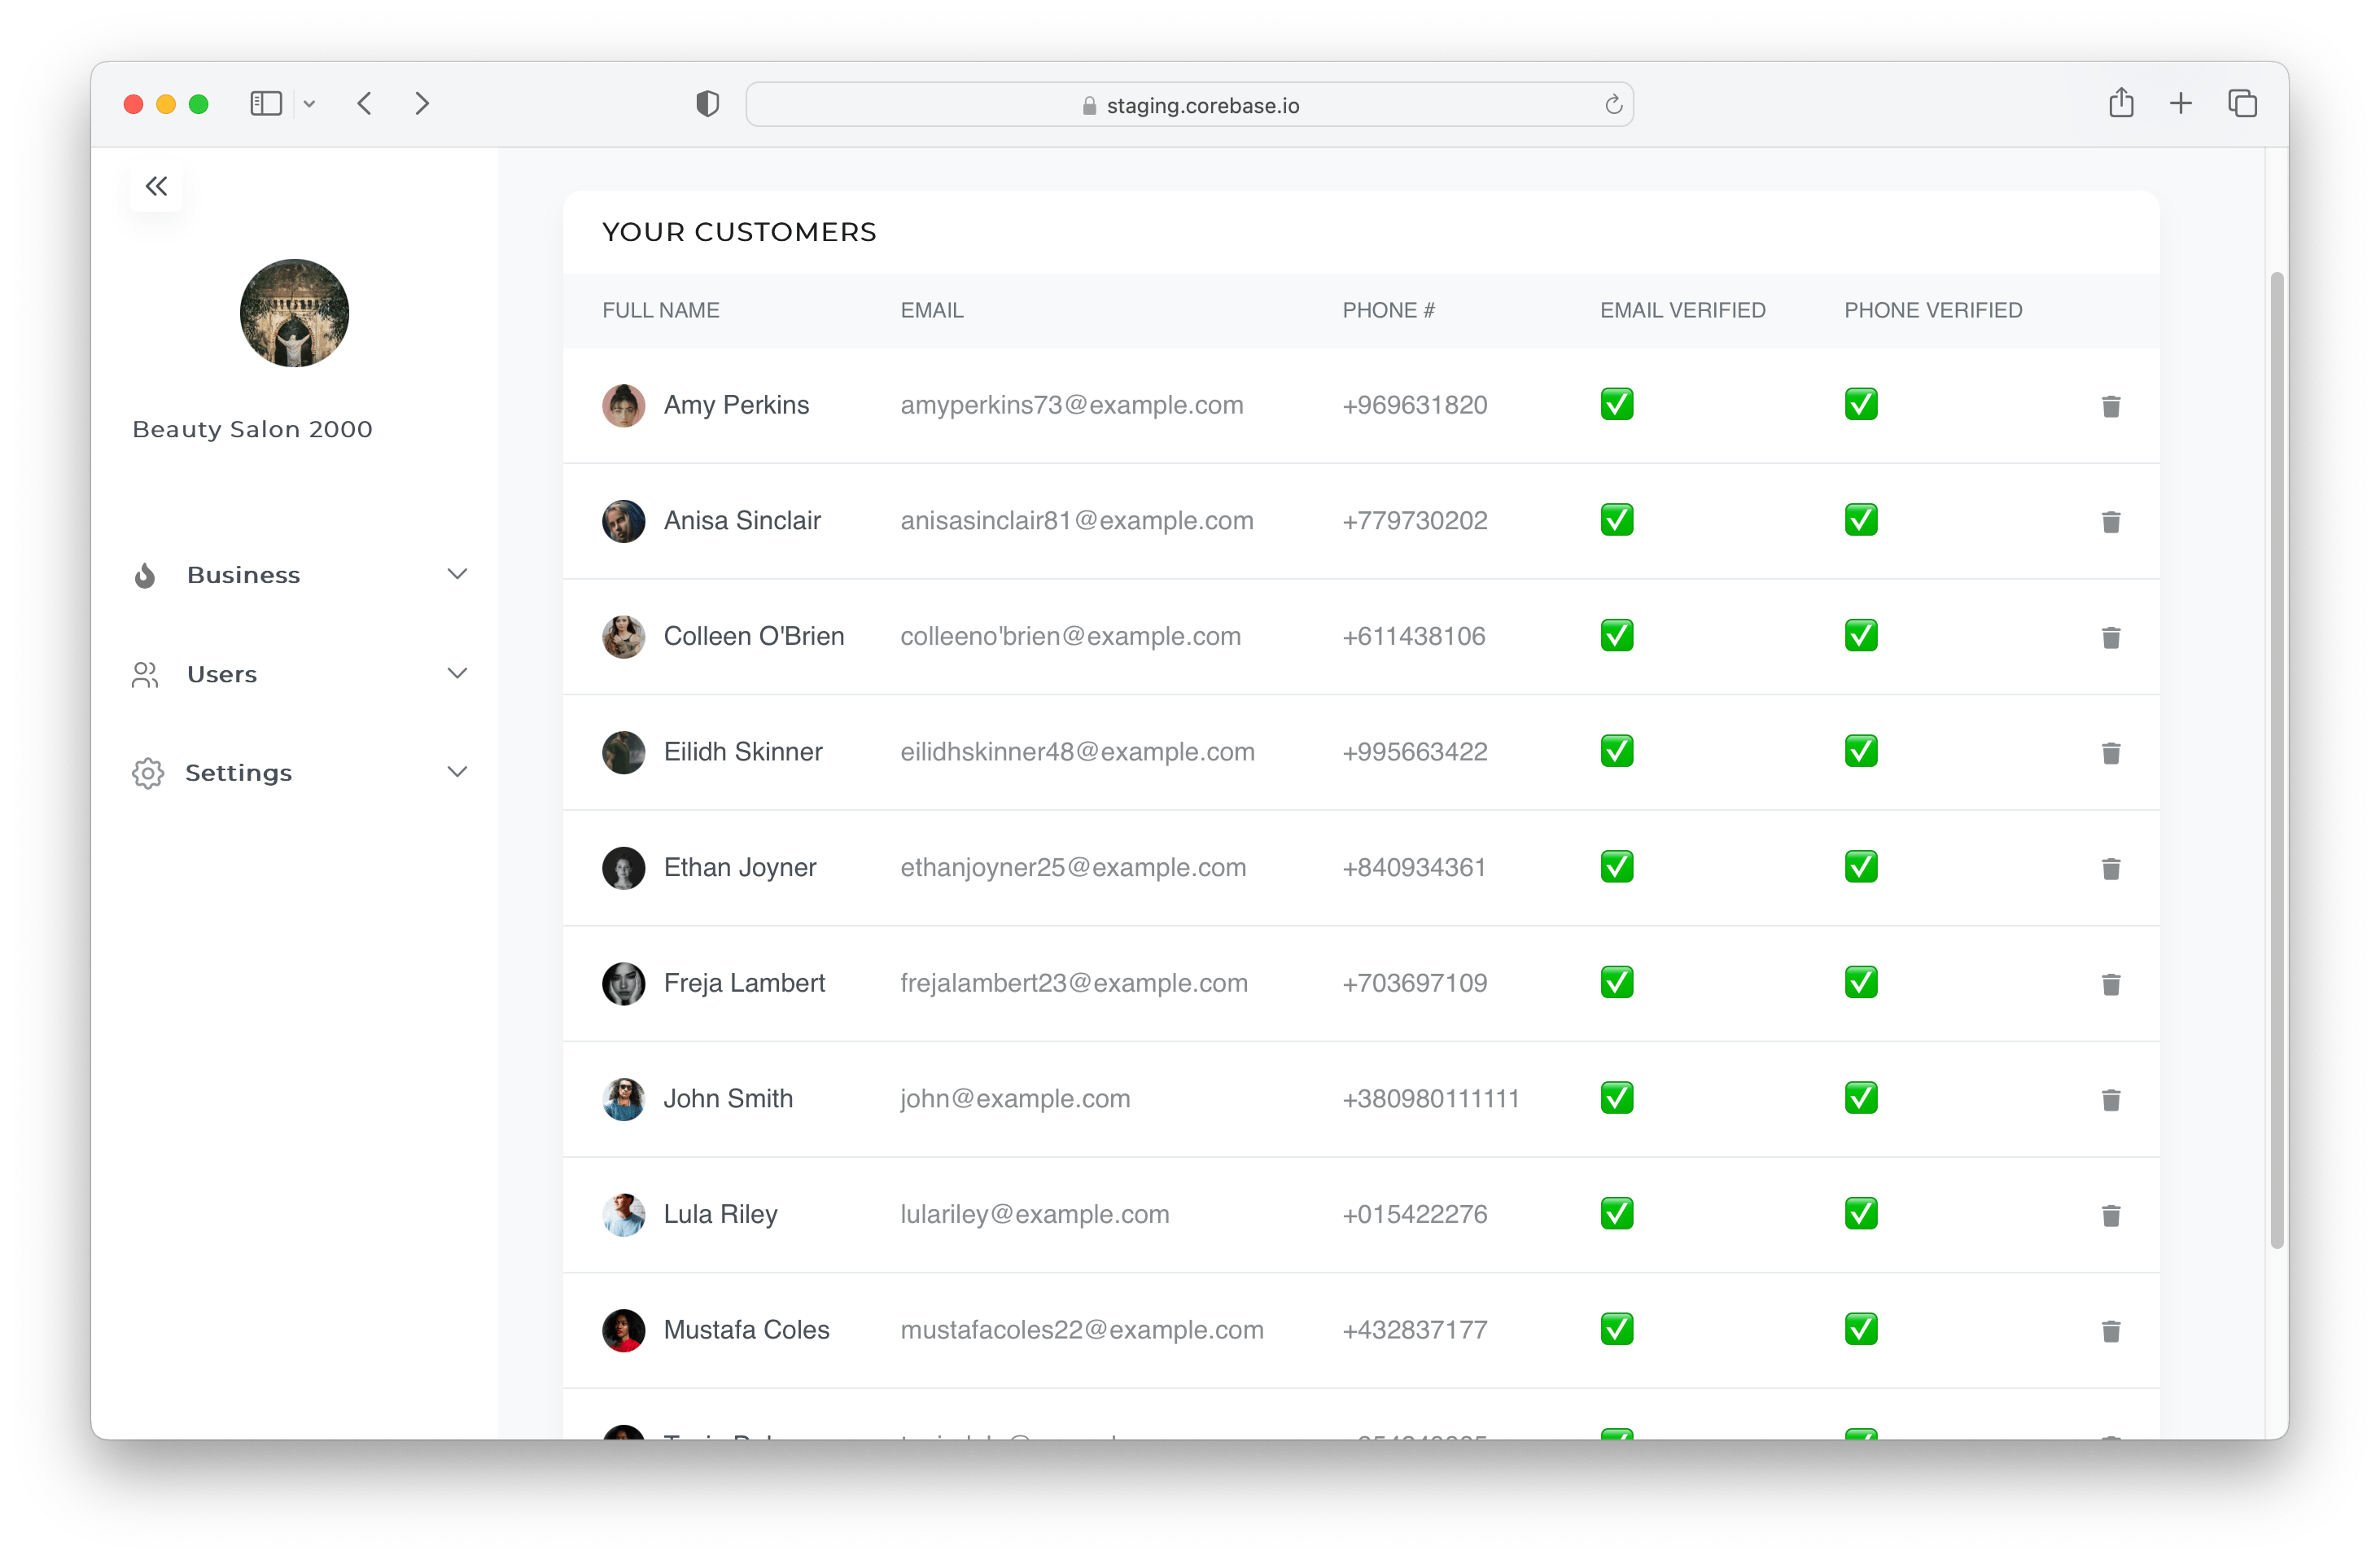Open the privacy shield icon

click(x=707, y=104)
